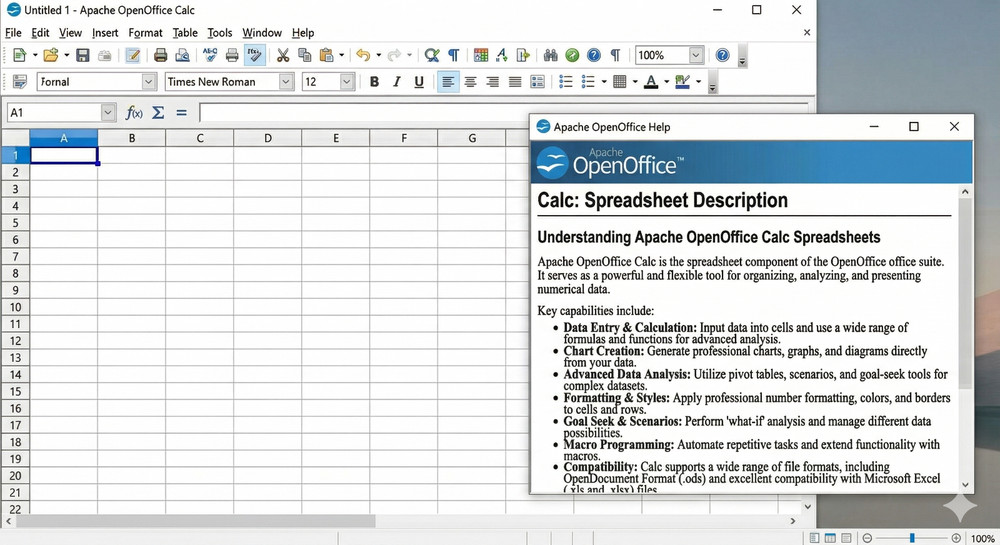Set Align Right on the cell
The image size is (1000, 545).
tap(492, 82)
